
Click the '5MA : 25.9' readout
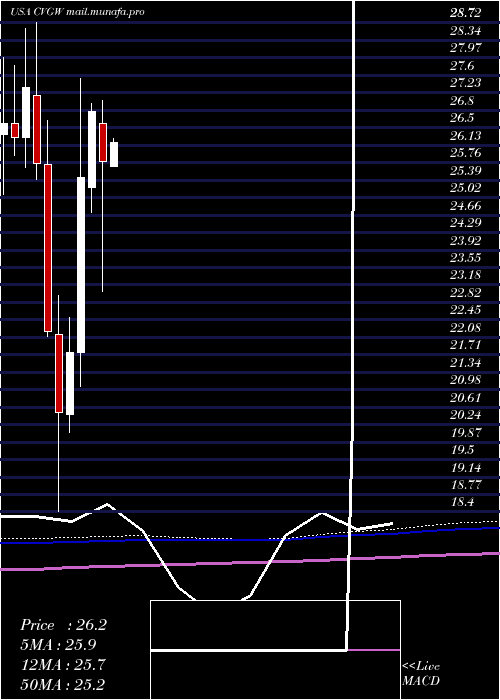[x=58, y=645]
